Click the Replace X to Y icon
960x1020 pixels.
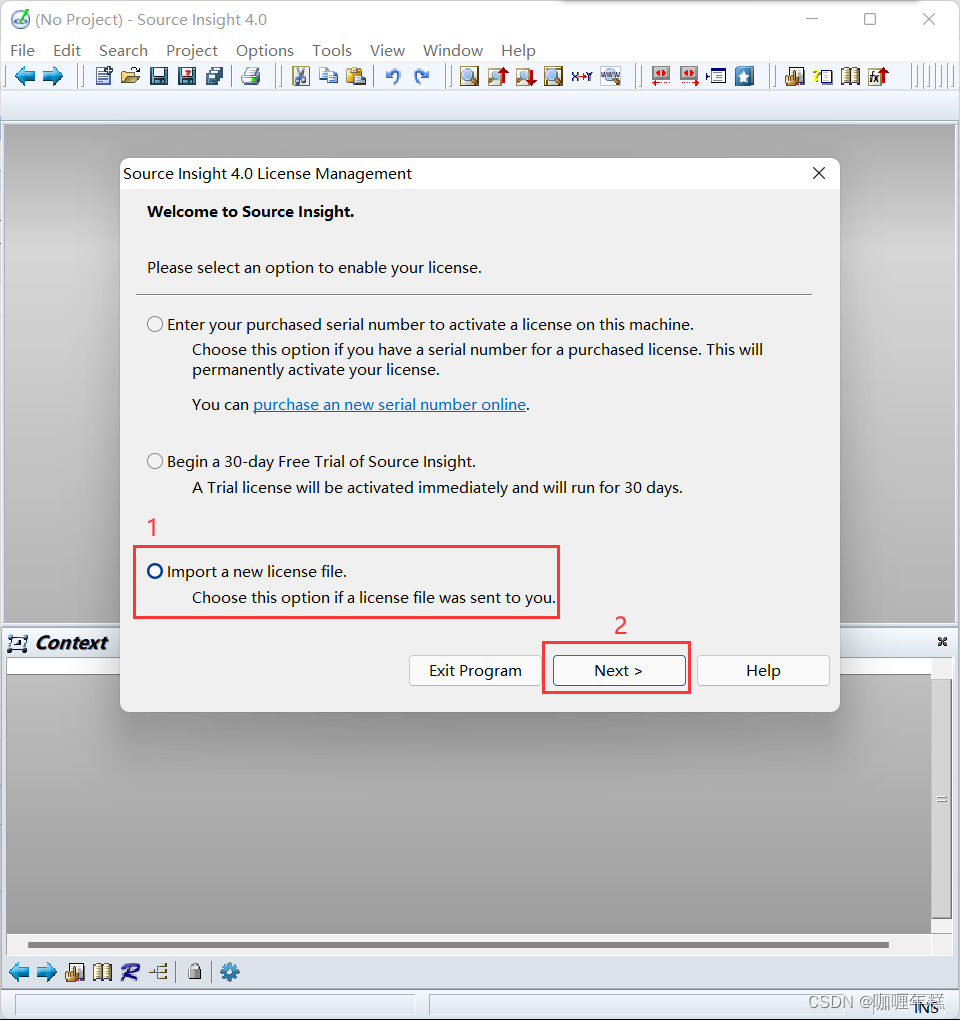point(581,76)
